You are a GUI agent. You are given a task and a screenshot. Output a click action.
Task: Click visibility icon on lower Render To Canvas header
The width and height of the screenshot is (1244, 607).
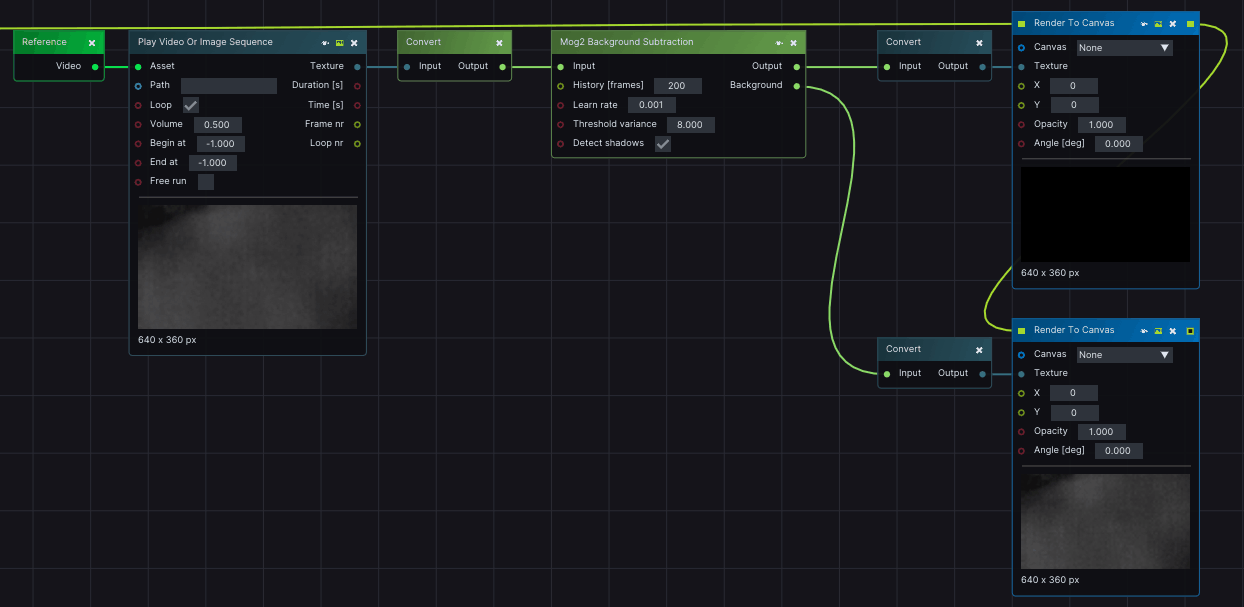point(1144,331)
